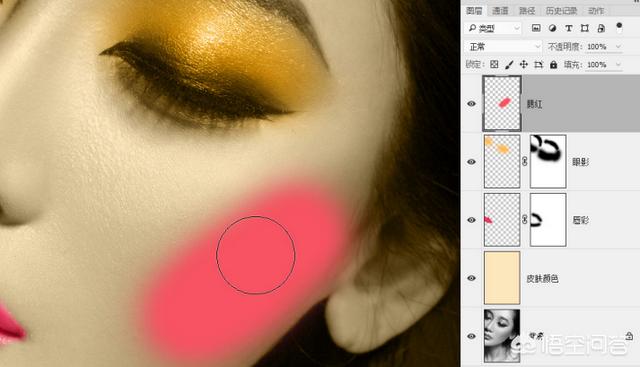Image resolution: width=640 pixels, height=367 pixels.
Task: Select the 眼影 layer name
Action: pos(580,162)
